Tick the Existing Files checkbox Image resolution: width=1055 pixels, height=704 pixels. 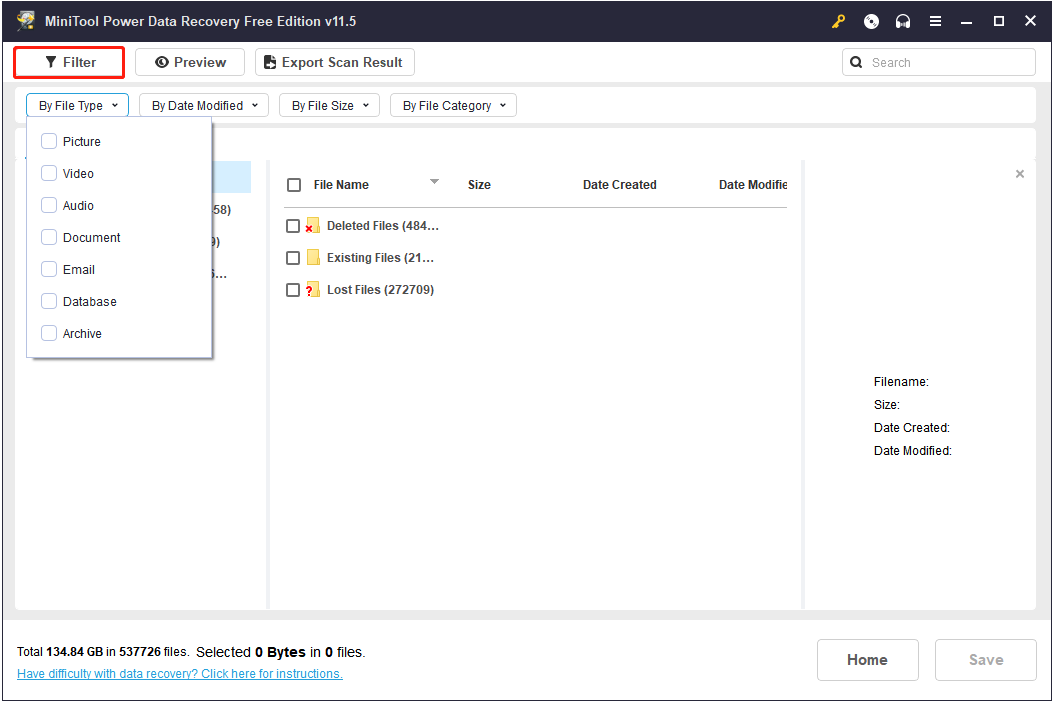pos(293,258)
